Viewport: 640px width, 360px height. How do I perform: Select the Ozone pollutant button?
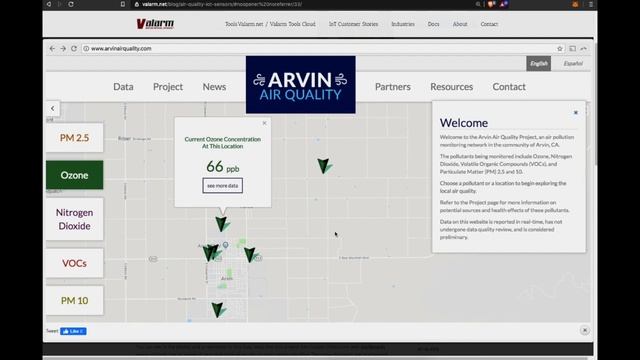coord(74,175)
